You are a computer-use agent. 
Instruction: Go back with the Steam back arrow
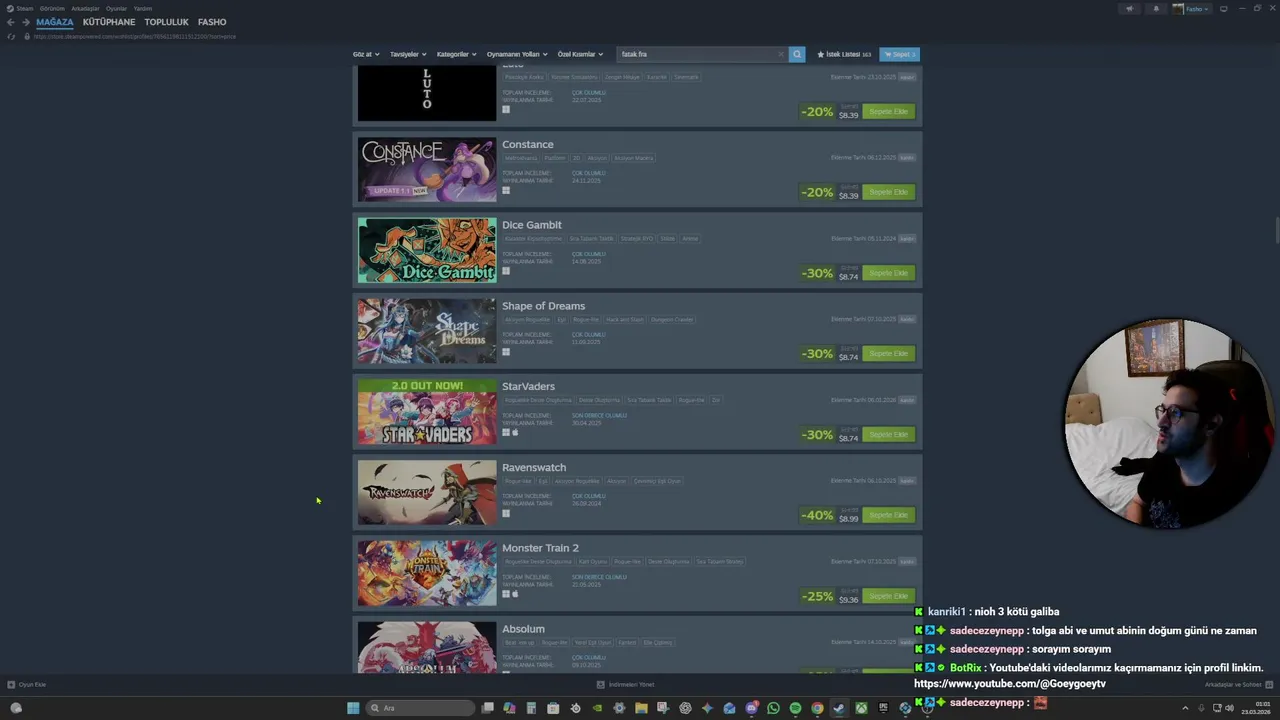click(11, 22)
